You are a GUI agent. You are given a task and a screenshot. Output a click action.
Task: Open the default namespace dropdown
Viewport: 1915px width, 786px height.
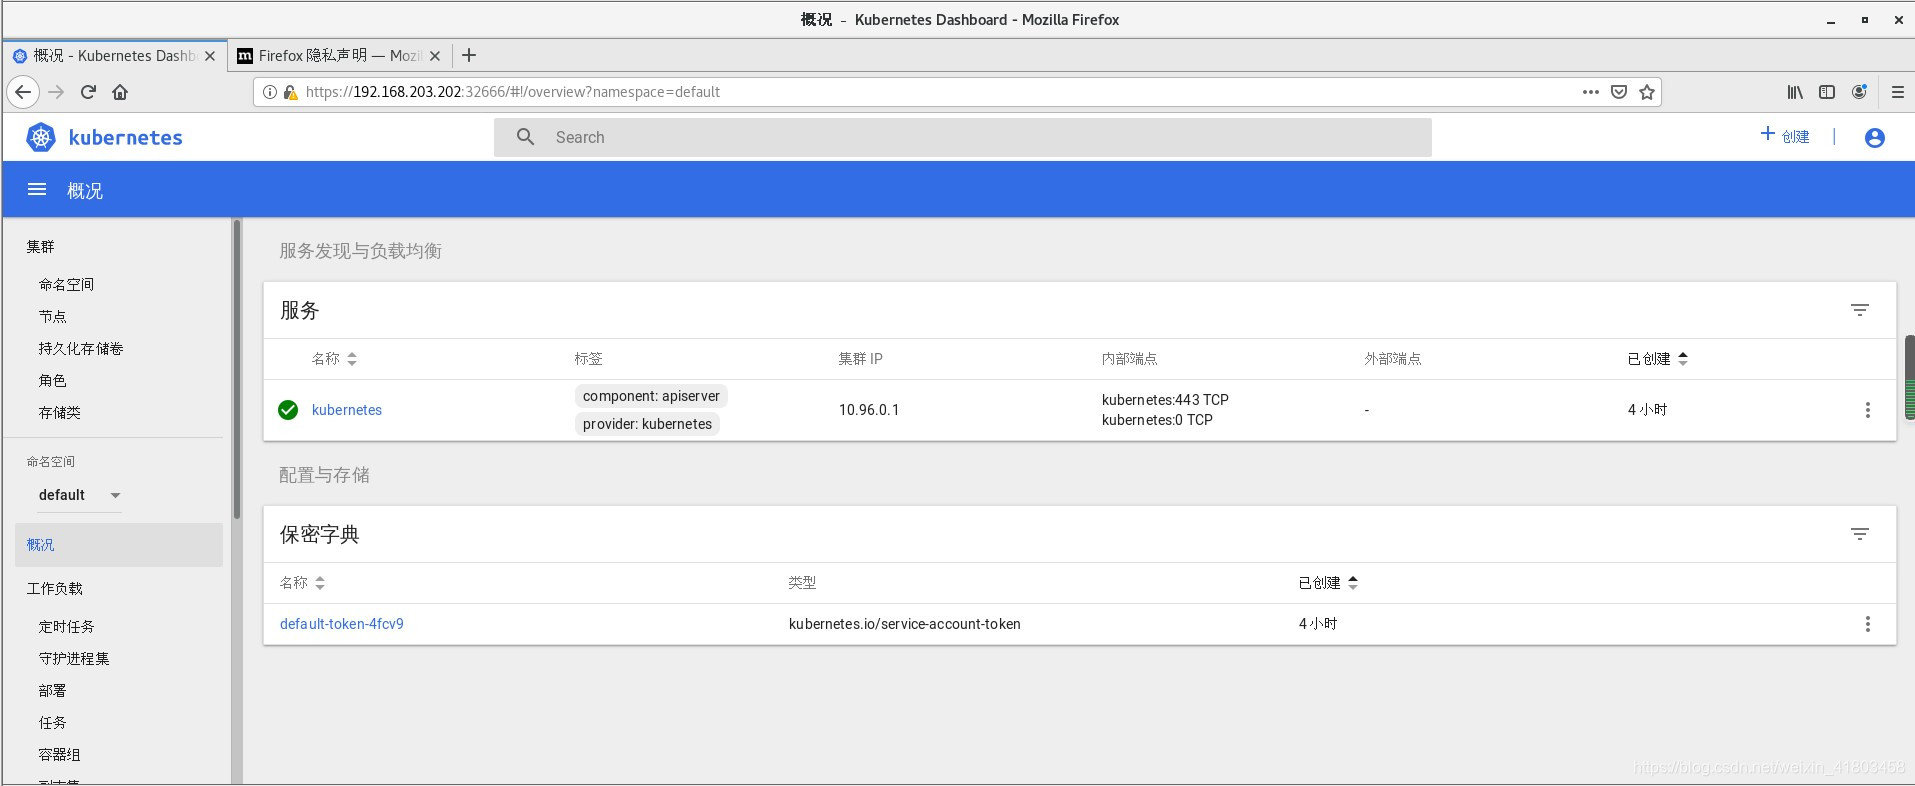pyautogui.click(x=80, y=495)
